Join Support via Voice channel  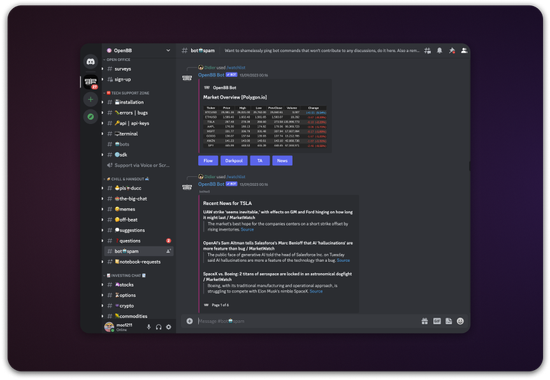[139, 165]
